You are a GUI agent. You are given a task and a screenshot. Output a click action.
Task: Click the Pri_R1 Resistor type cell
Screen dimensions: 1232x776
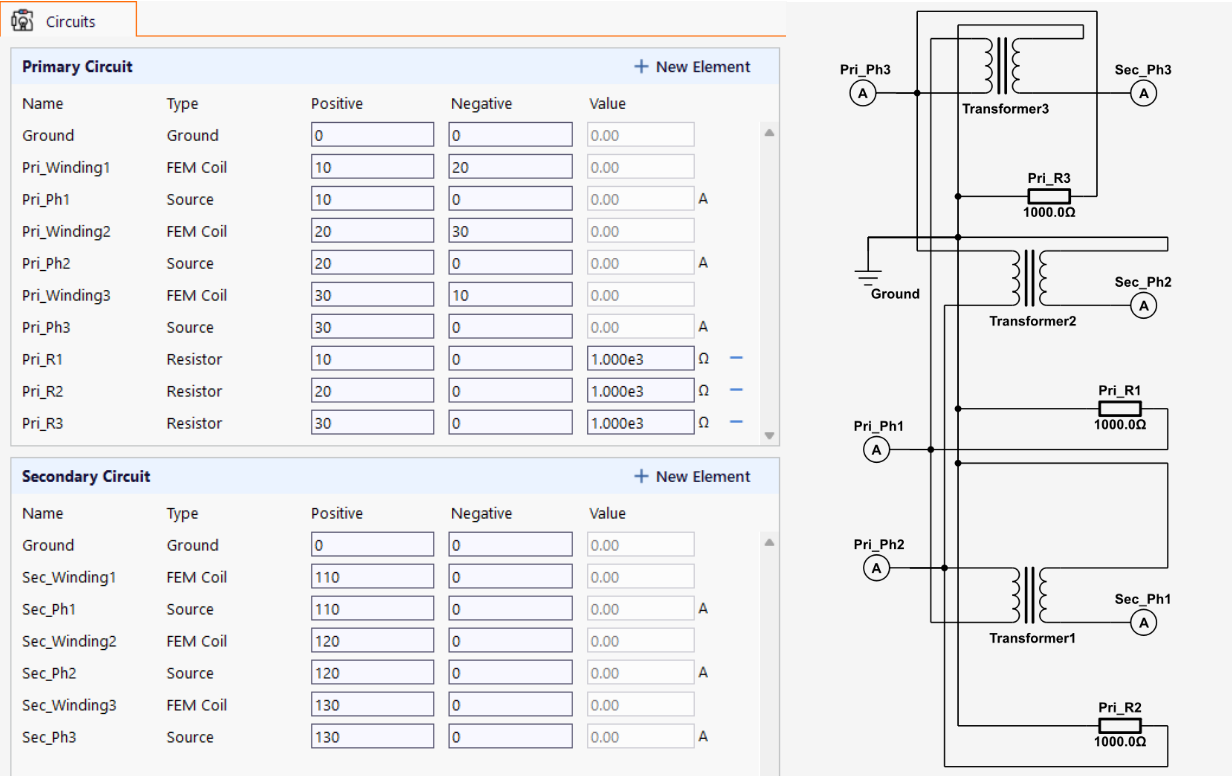tap(195, 359)
